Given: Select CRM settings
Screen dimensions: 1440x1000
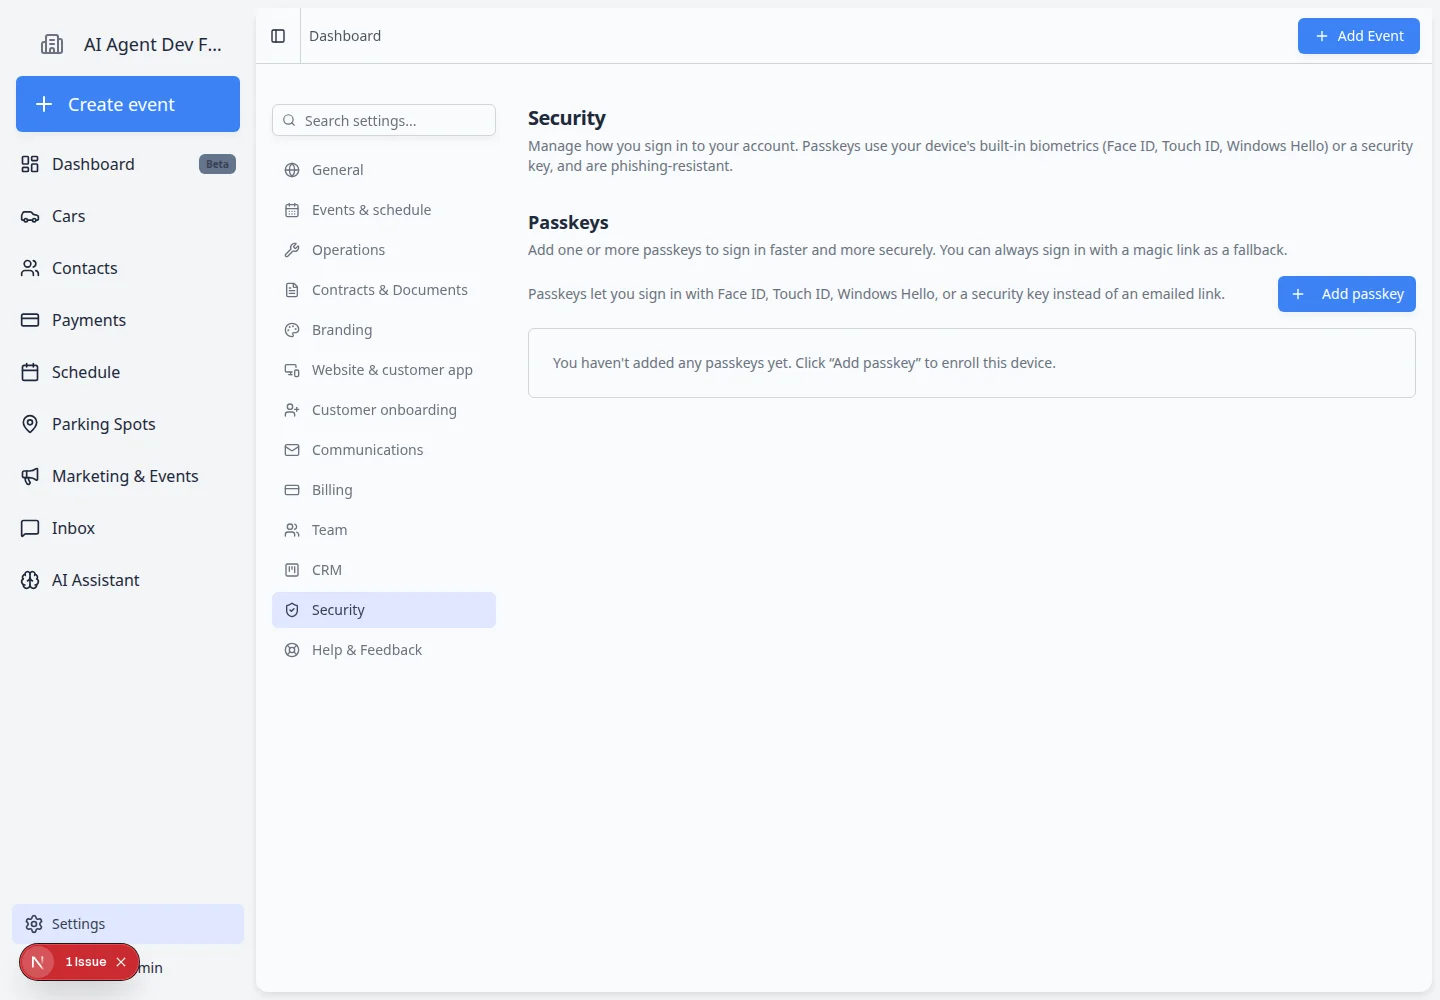Looking at the screenshot, I should pyautogui.click(x=384, y=570).
